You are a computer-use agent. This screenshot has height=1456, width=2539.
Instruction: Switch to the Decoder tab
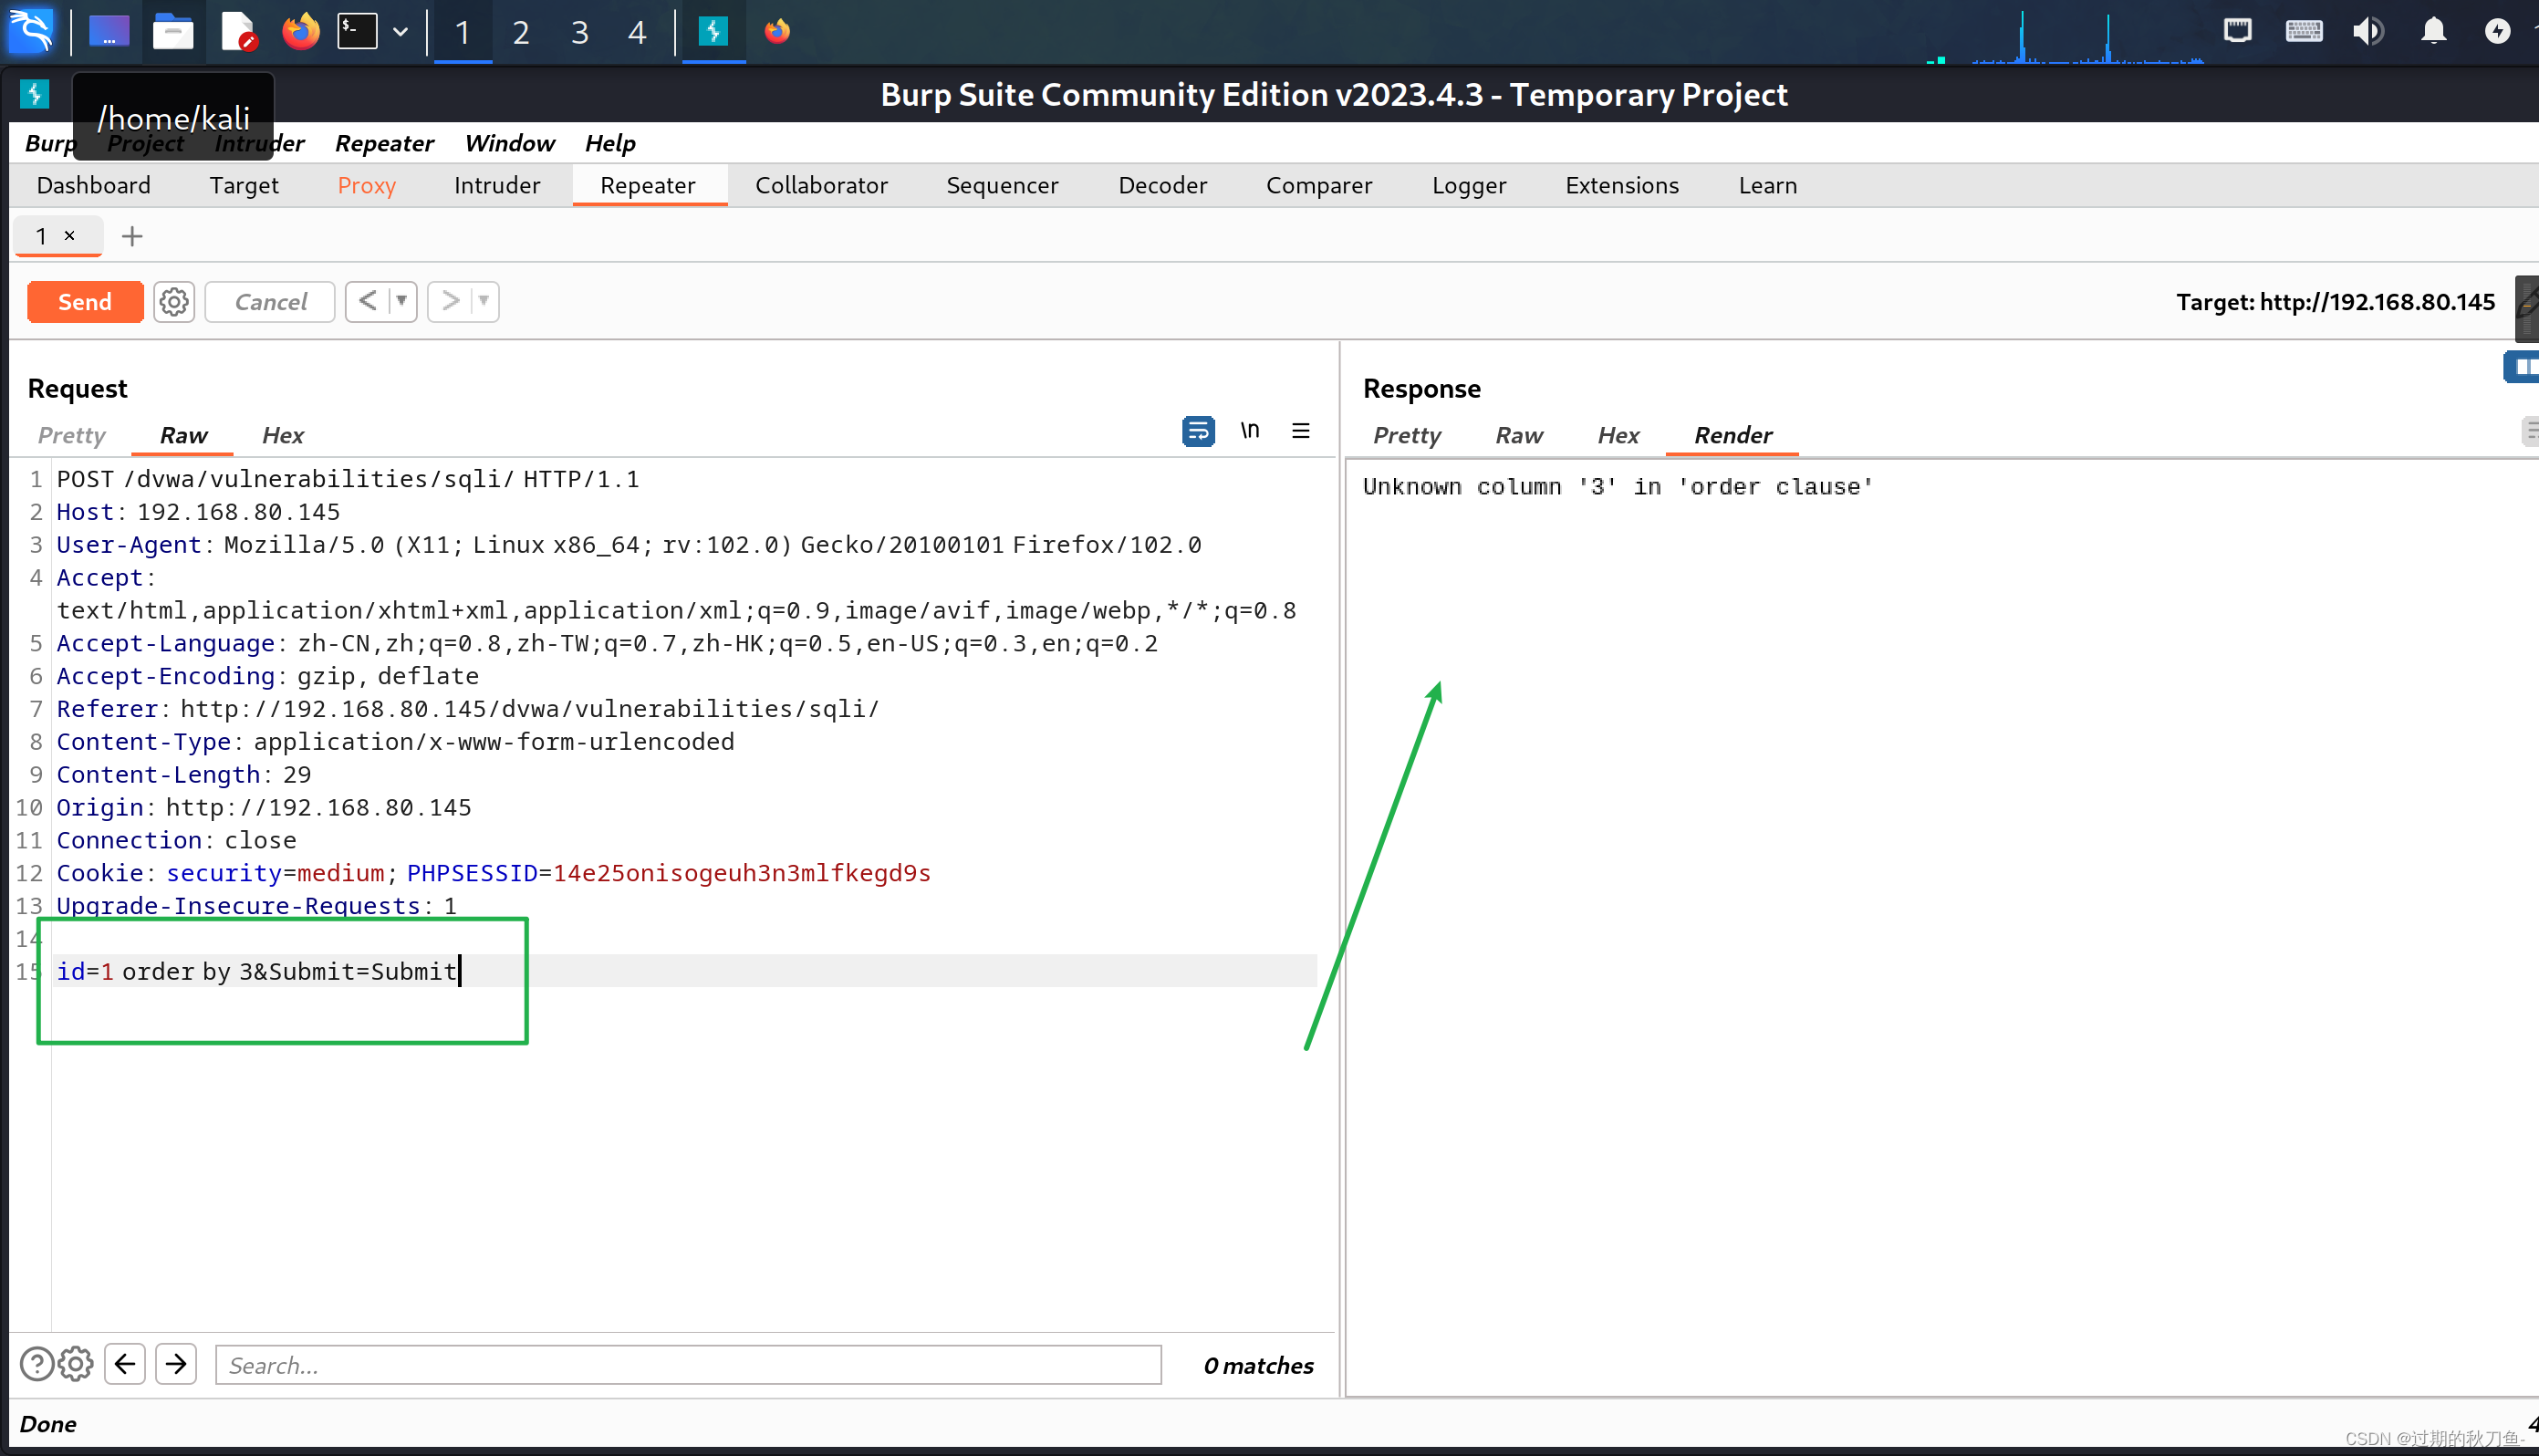pyautogui.click(x=1162, y=185)
